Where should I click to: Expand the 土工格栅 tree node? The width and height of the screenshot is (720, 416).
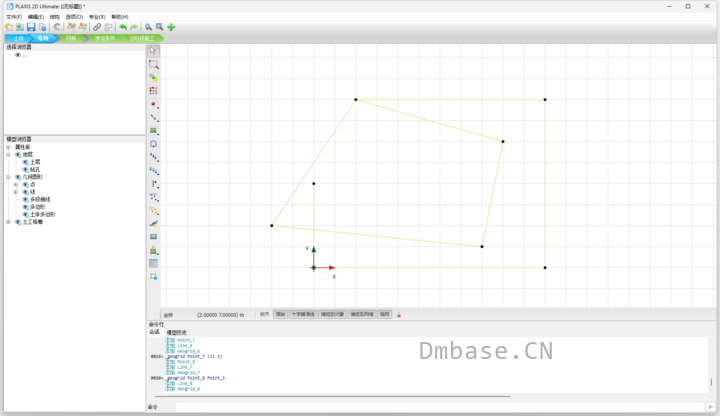[x=8, y=222]
